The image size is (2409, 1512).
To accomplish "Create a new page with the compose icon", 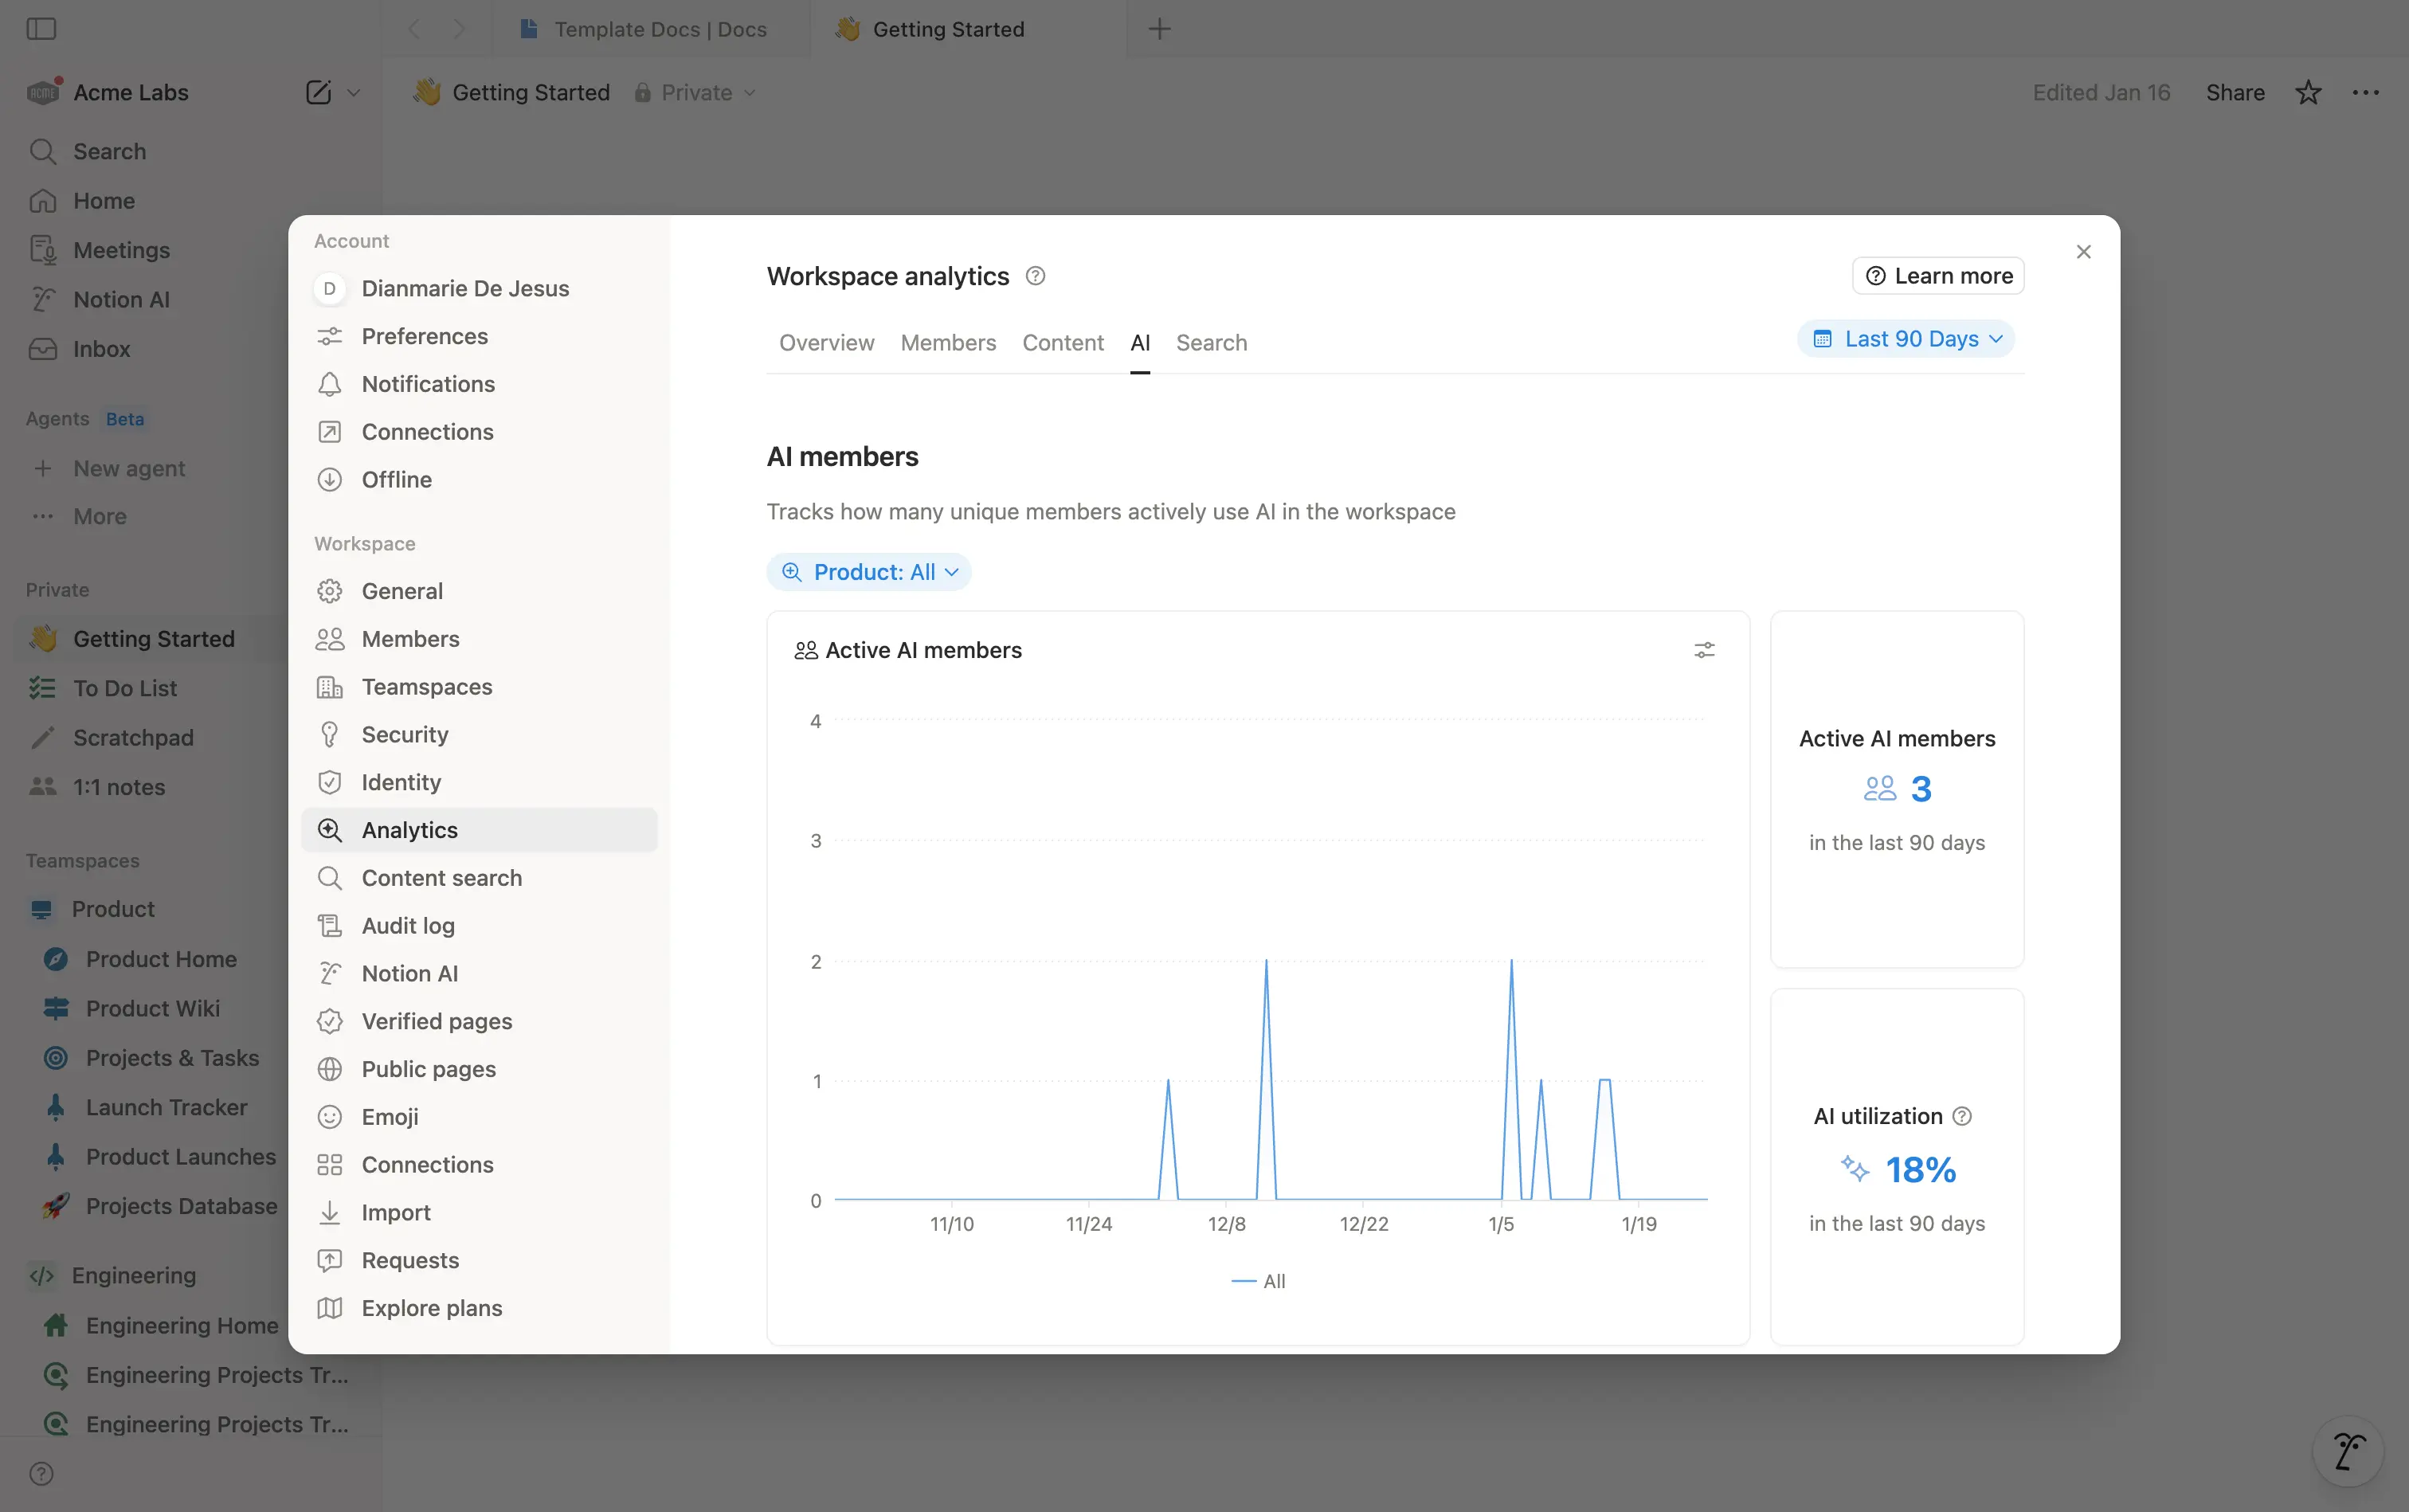I will click(316, 92).
